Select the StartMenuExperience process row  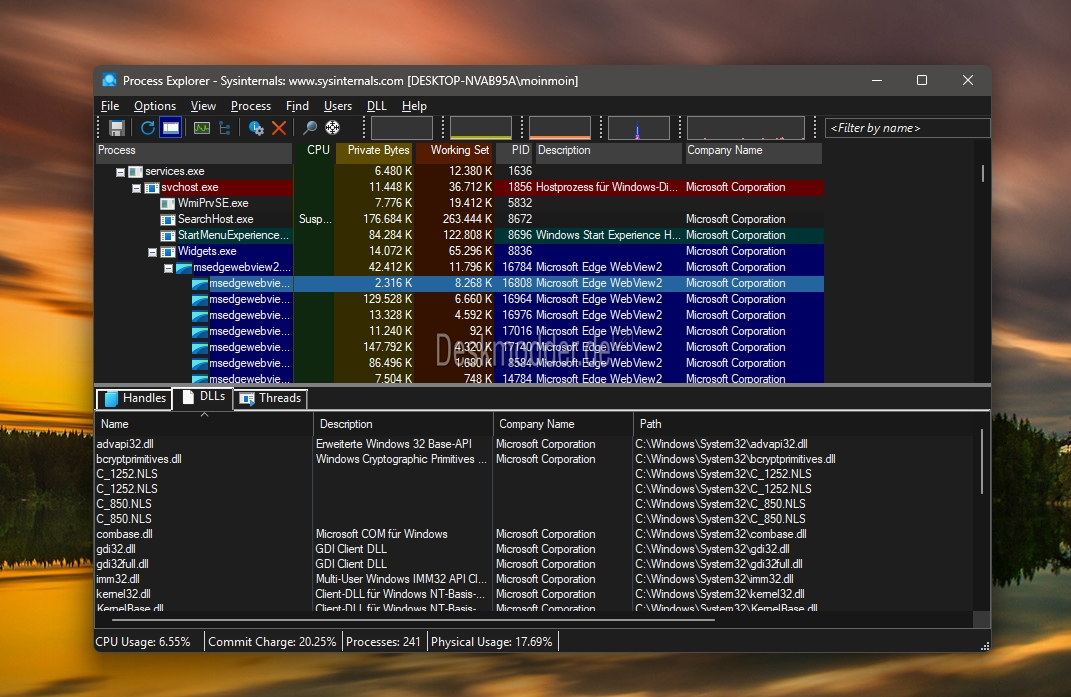tap(460, 235)
